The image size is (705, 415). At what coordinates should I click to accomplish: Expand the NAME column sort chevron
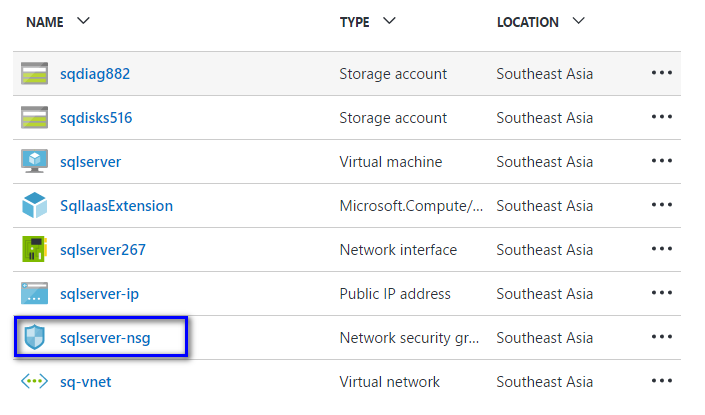[84, 21]
